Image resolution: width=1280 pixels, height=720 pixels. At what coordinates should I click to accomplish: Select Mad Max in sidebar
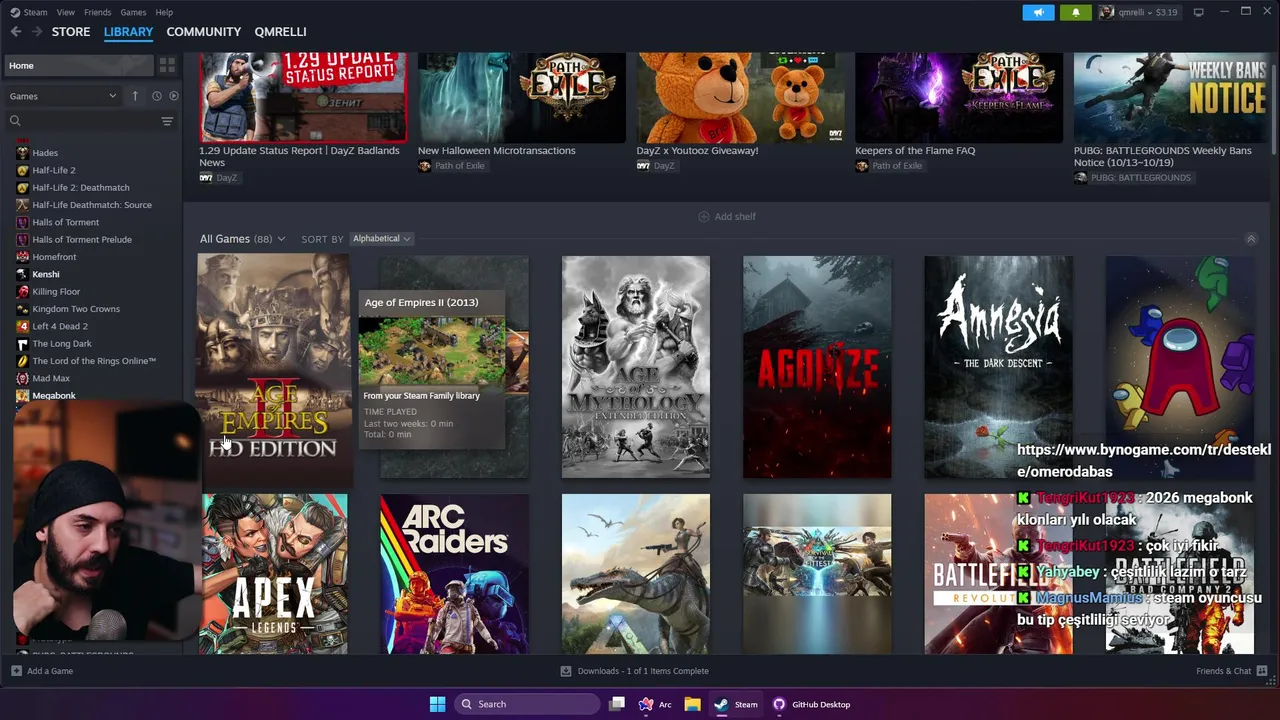pos(50,378)
